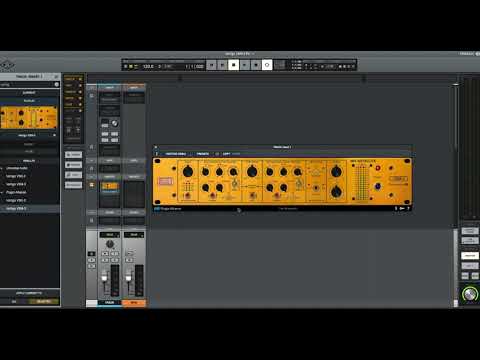
Task: Toggle the fifth yellow view option in the side column
Action: (73, 104)
